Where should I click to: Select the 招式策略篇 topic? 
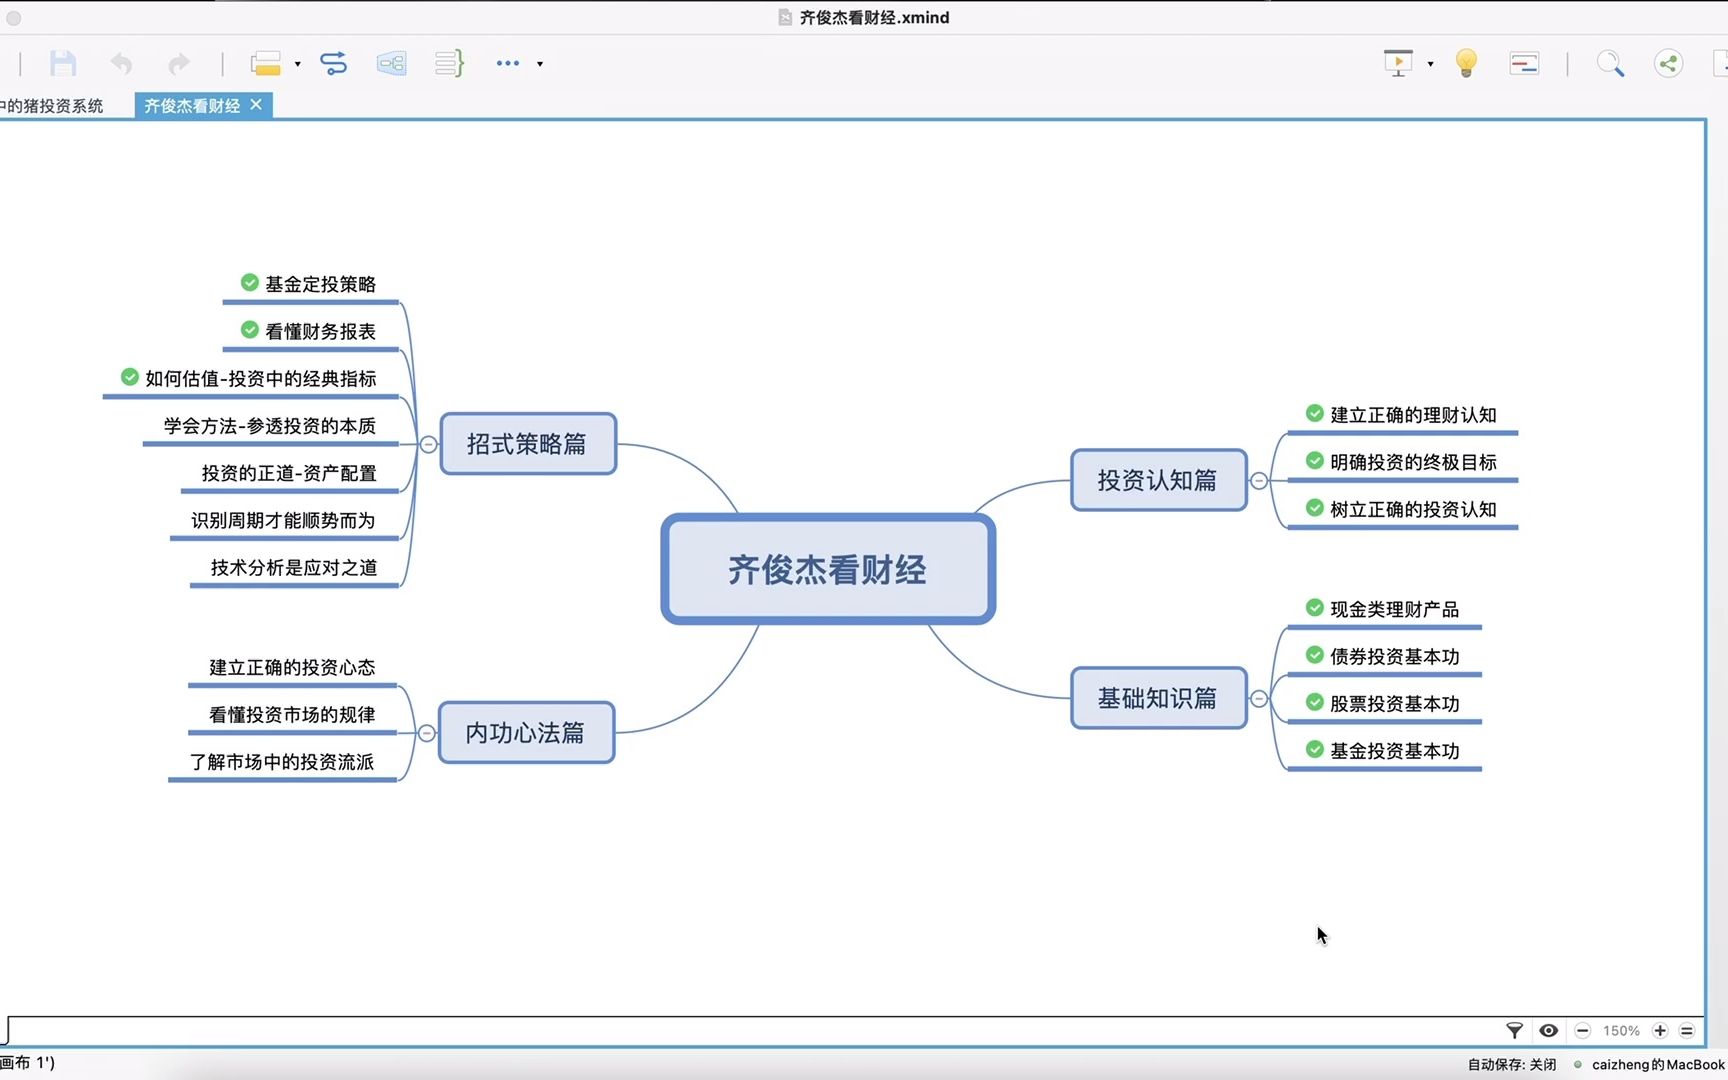(x=528, y=444)
